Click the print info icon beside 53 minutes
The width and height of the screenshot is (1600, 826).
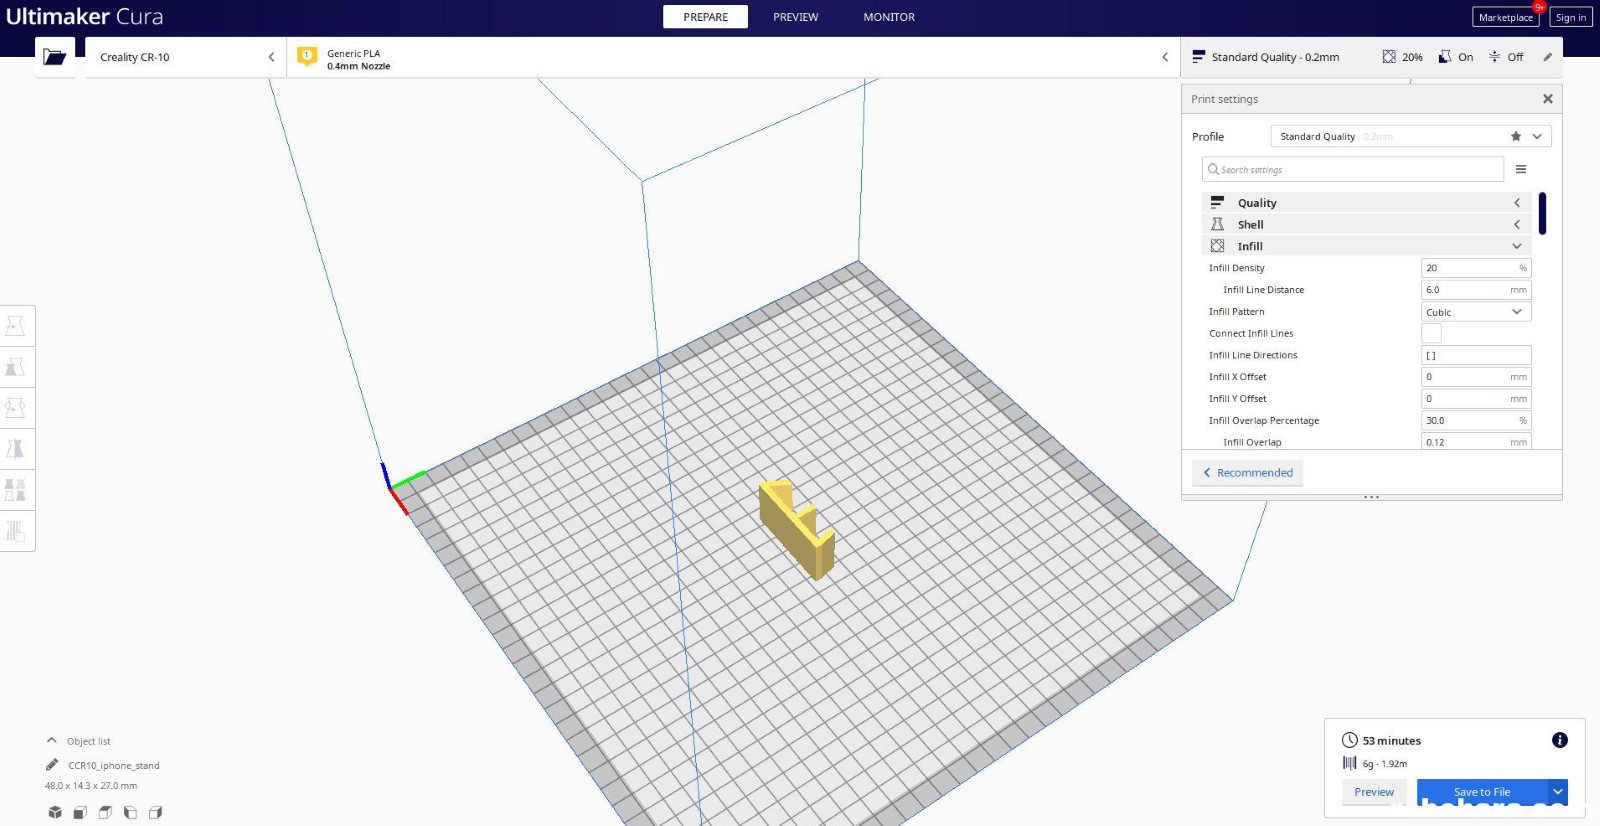point(1559,740)
